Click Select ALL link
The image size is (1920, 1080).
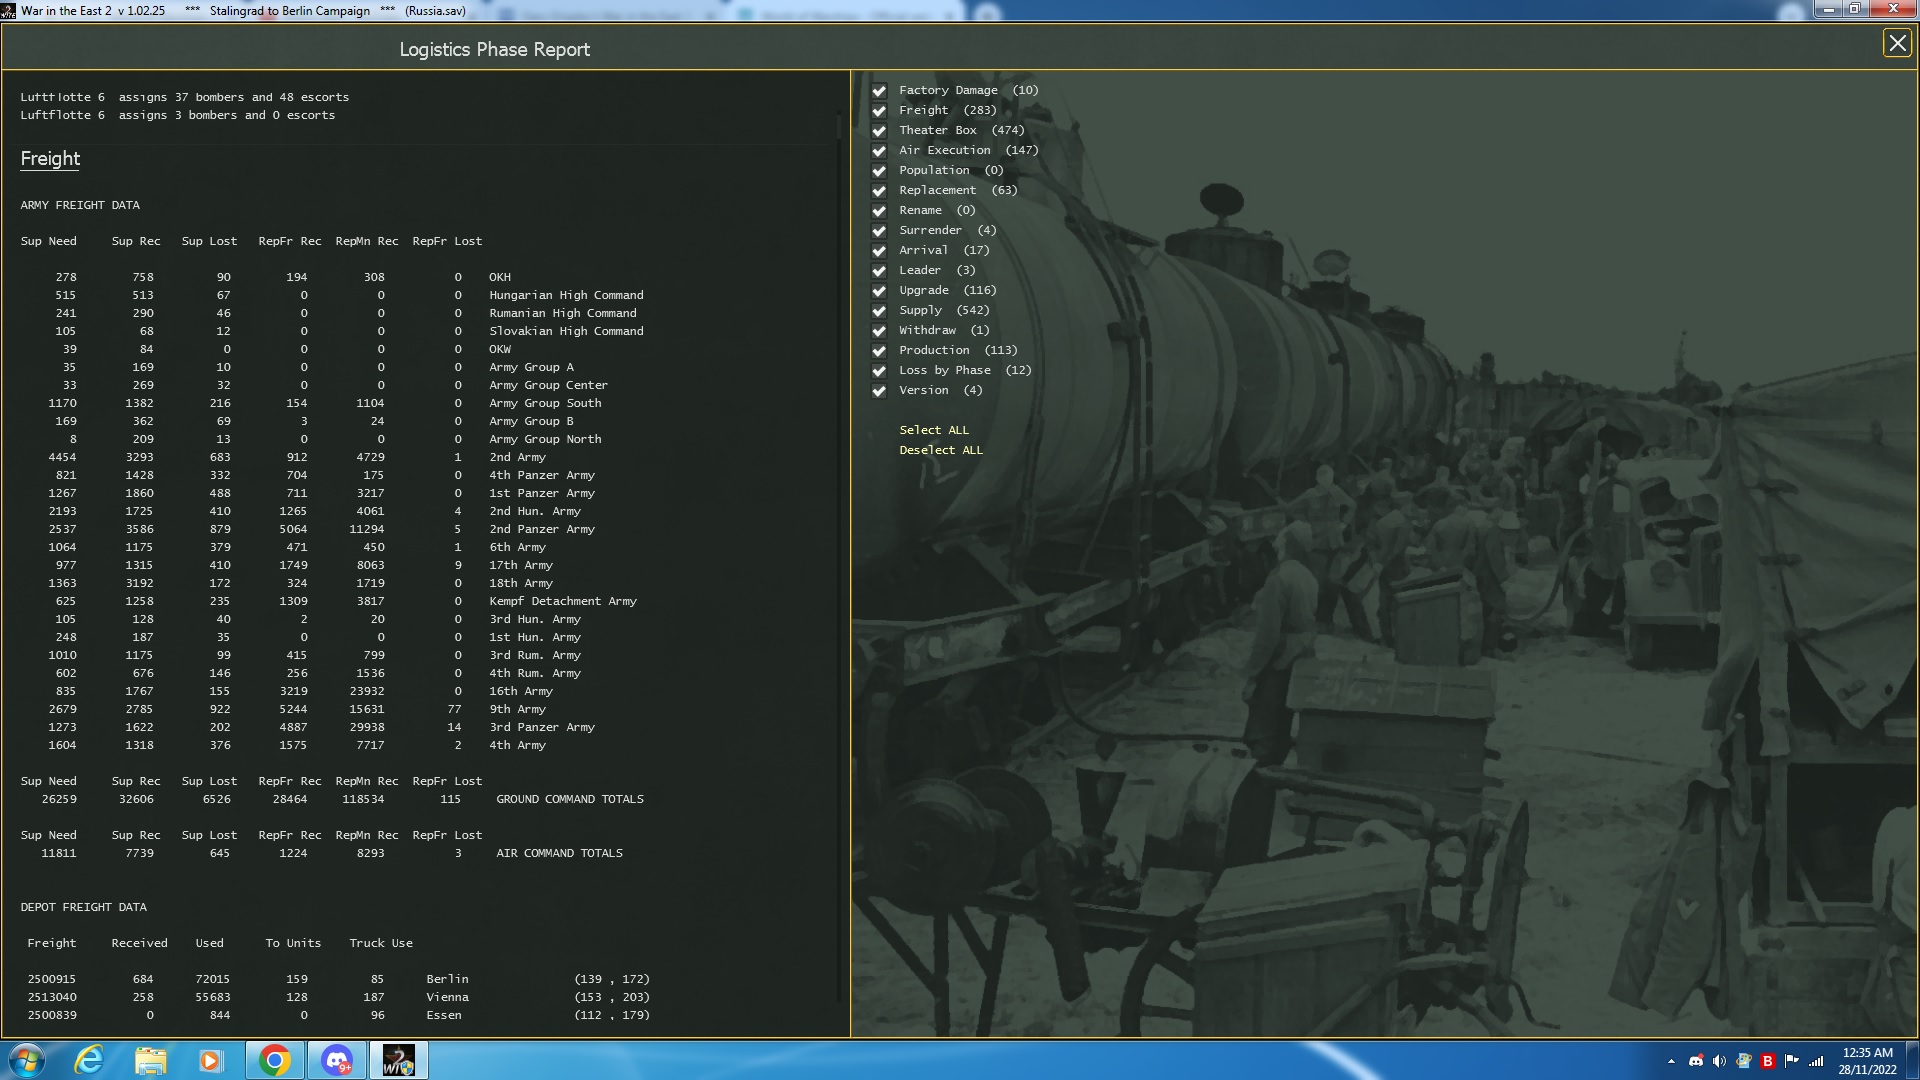point(933,430)
